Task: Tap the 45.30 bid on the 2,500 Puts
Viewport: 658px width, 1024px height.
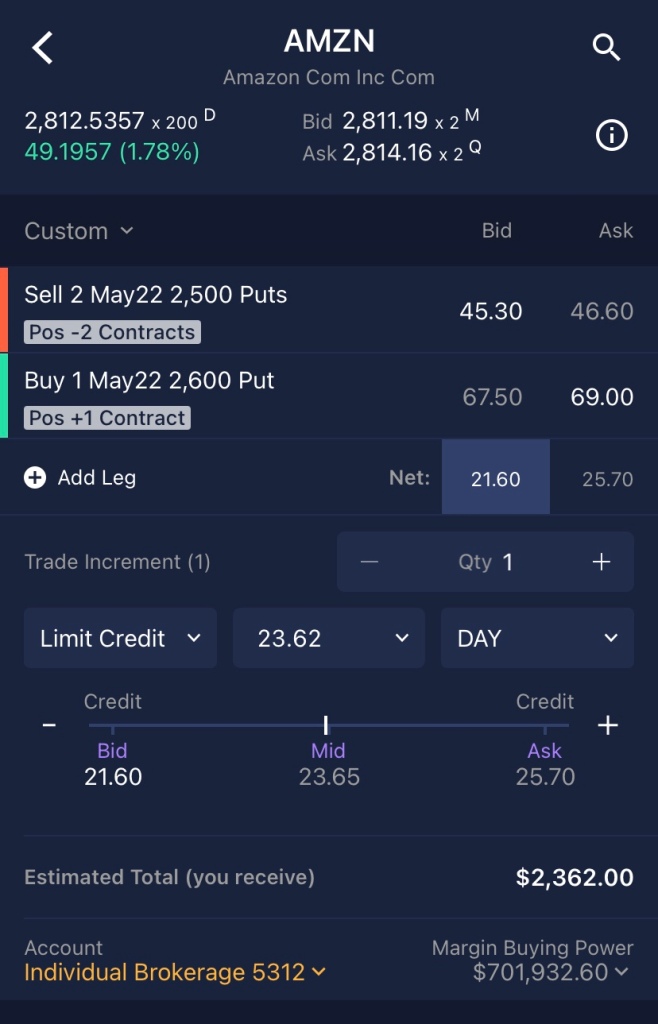Action: (x=491, y=311)
